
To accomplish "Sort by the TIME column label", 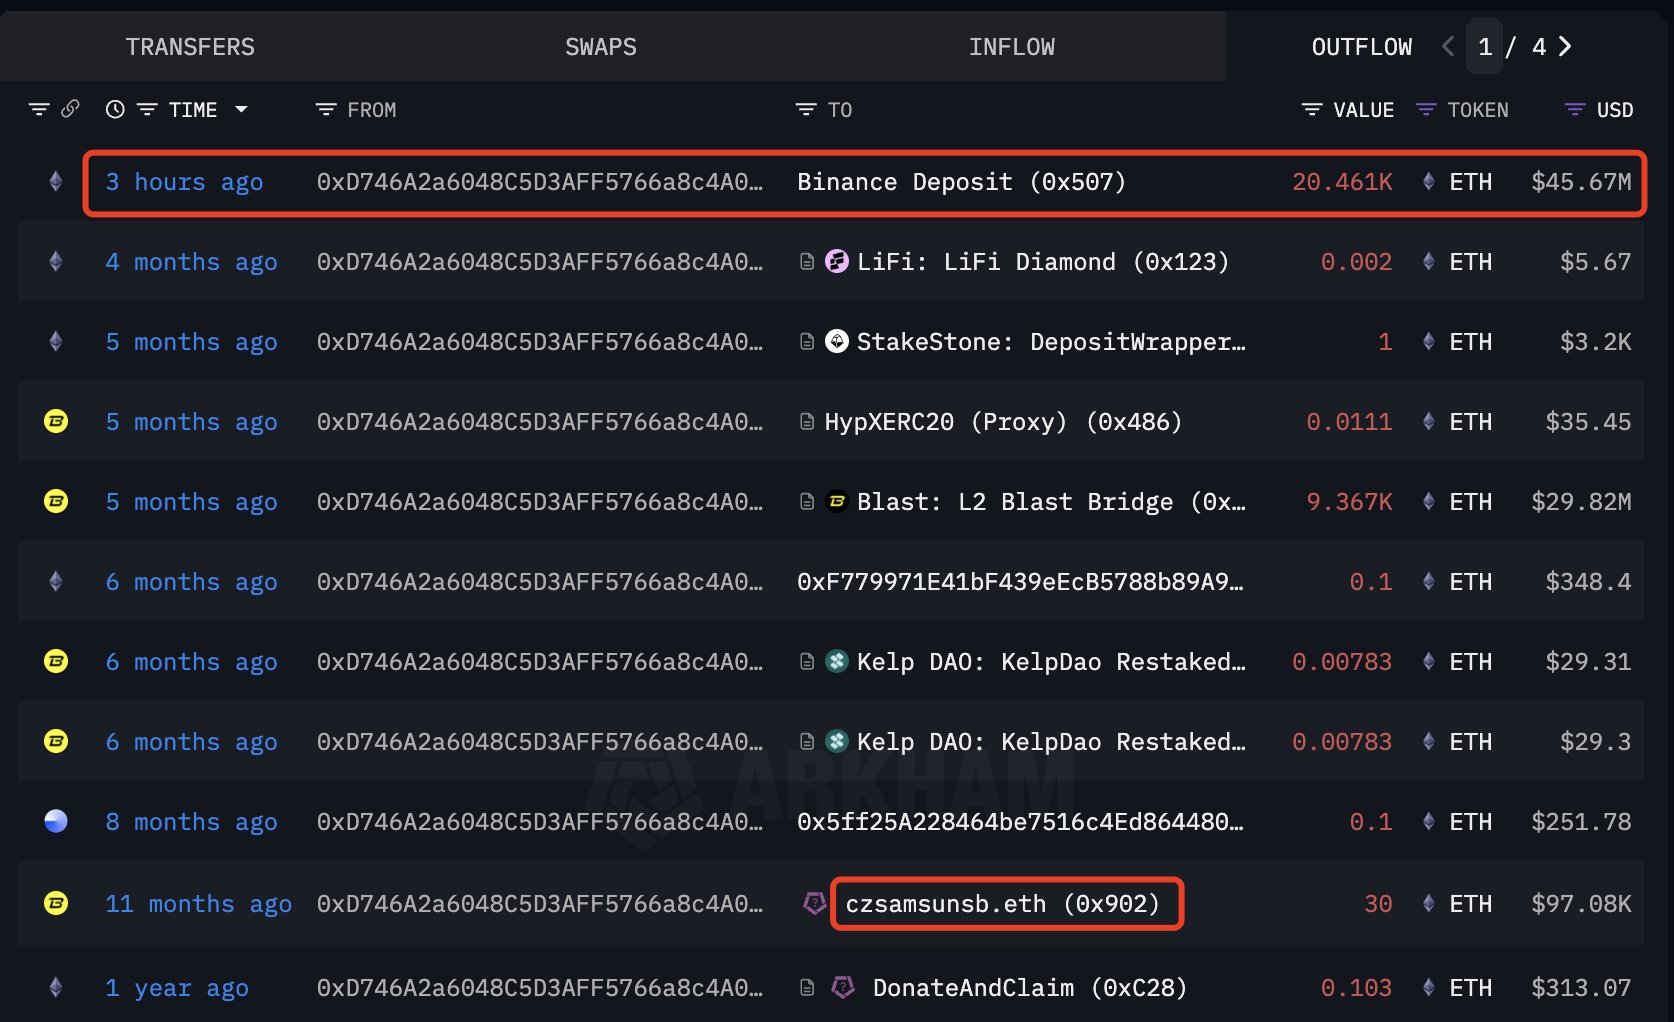I will coord(193,110).
